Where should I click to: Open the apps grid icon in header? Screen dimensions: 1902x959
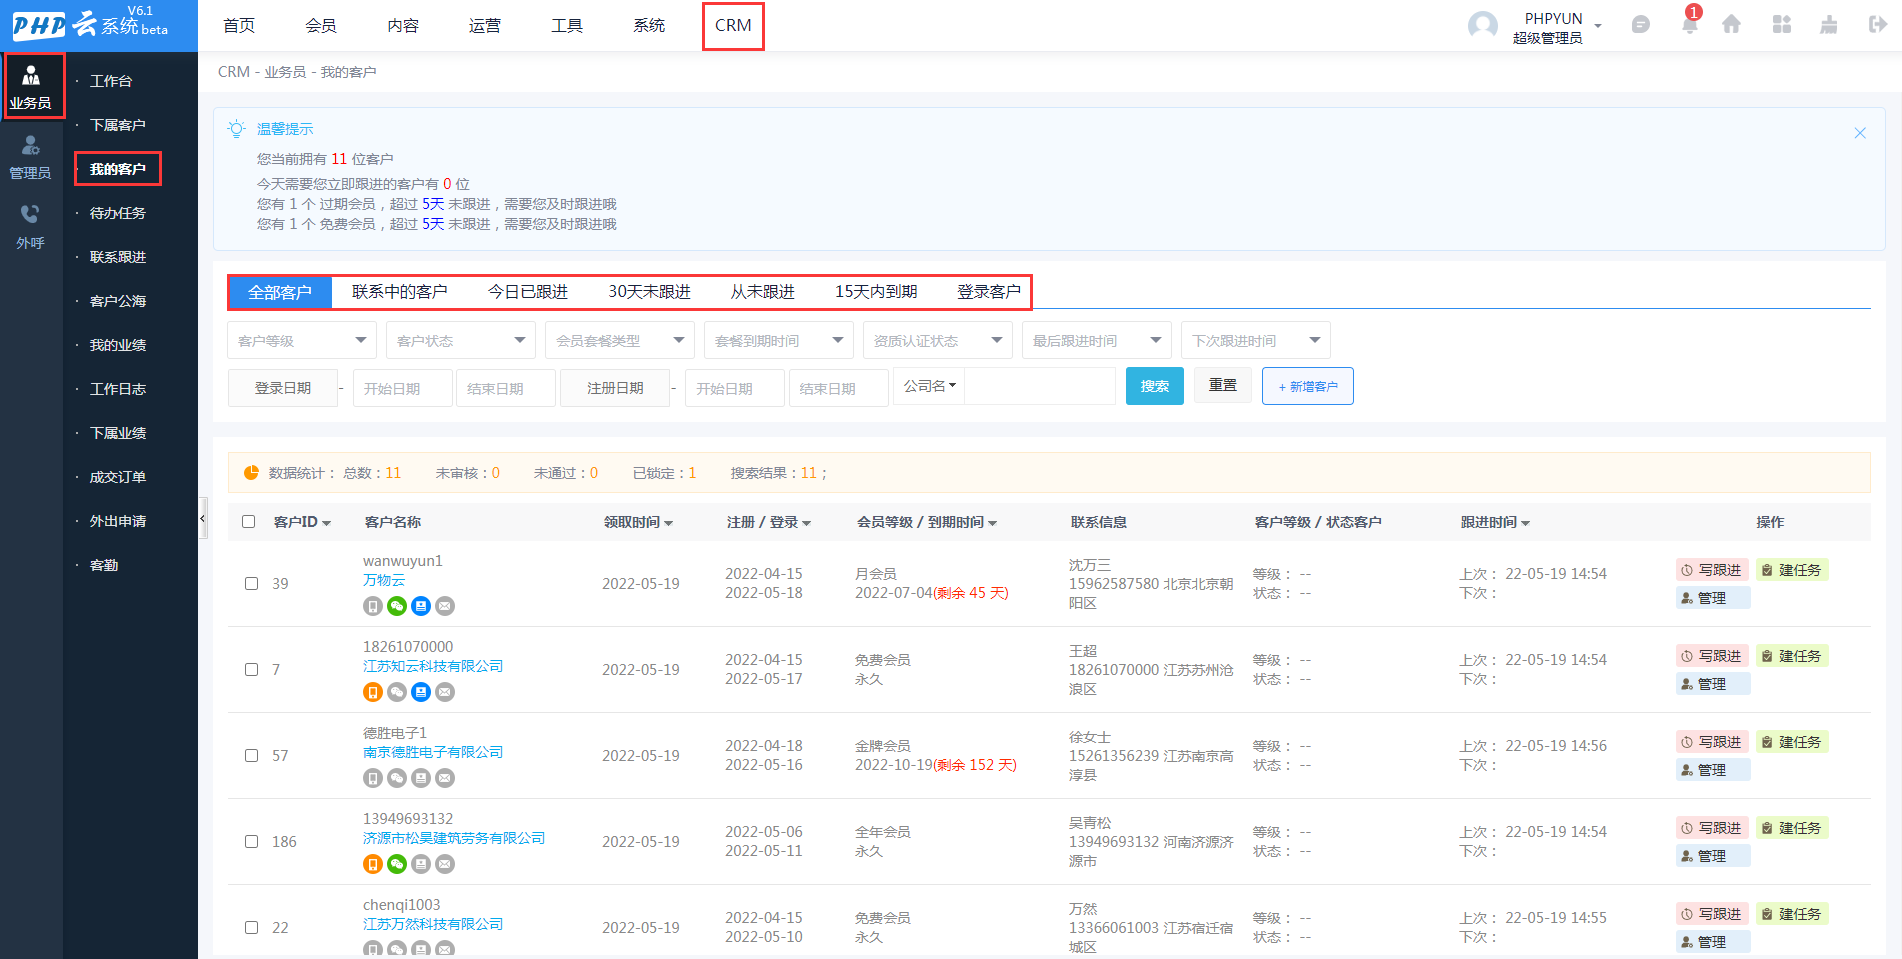point(1782,25)
